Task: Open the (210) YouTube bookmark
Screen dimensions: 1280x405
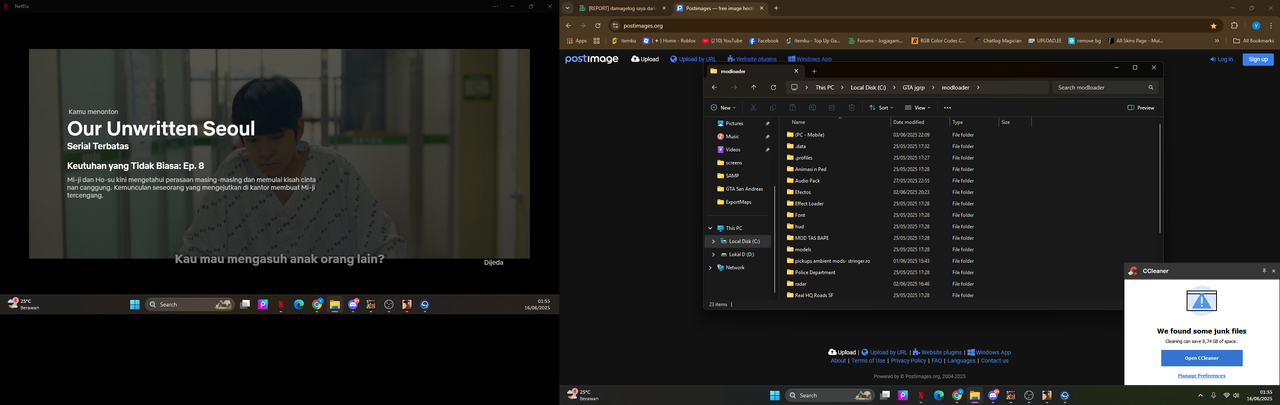Action: (722, 41)
